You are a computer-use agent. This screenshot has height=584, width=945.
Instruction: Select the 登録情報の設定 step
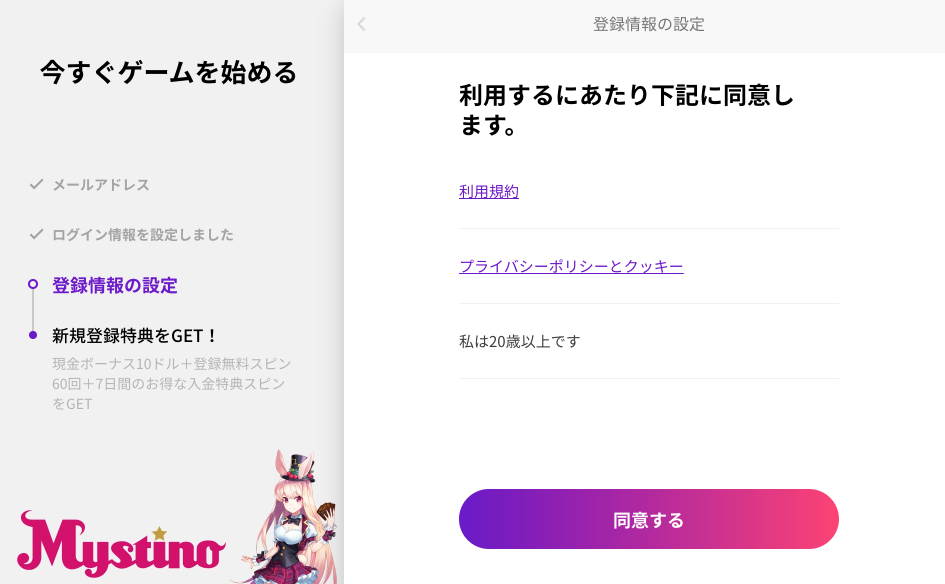[115, 285]
